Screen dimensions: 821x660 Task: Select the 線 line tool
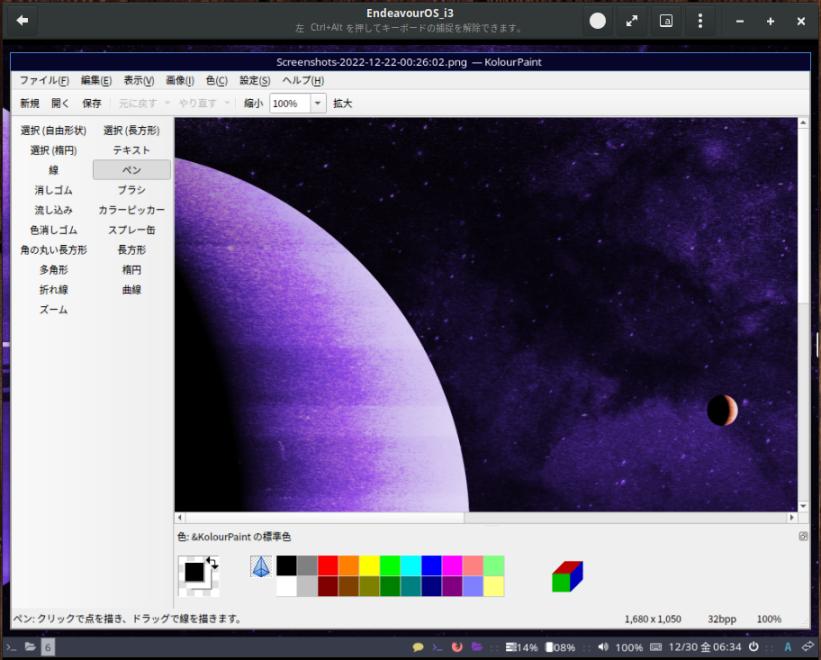pyautogui.click(x=53, y=170)
